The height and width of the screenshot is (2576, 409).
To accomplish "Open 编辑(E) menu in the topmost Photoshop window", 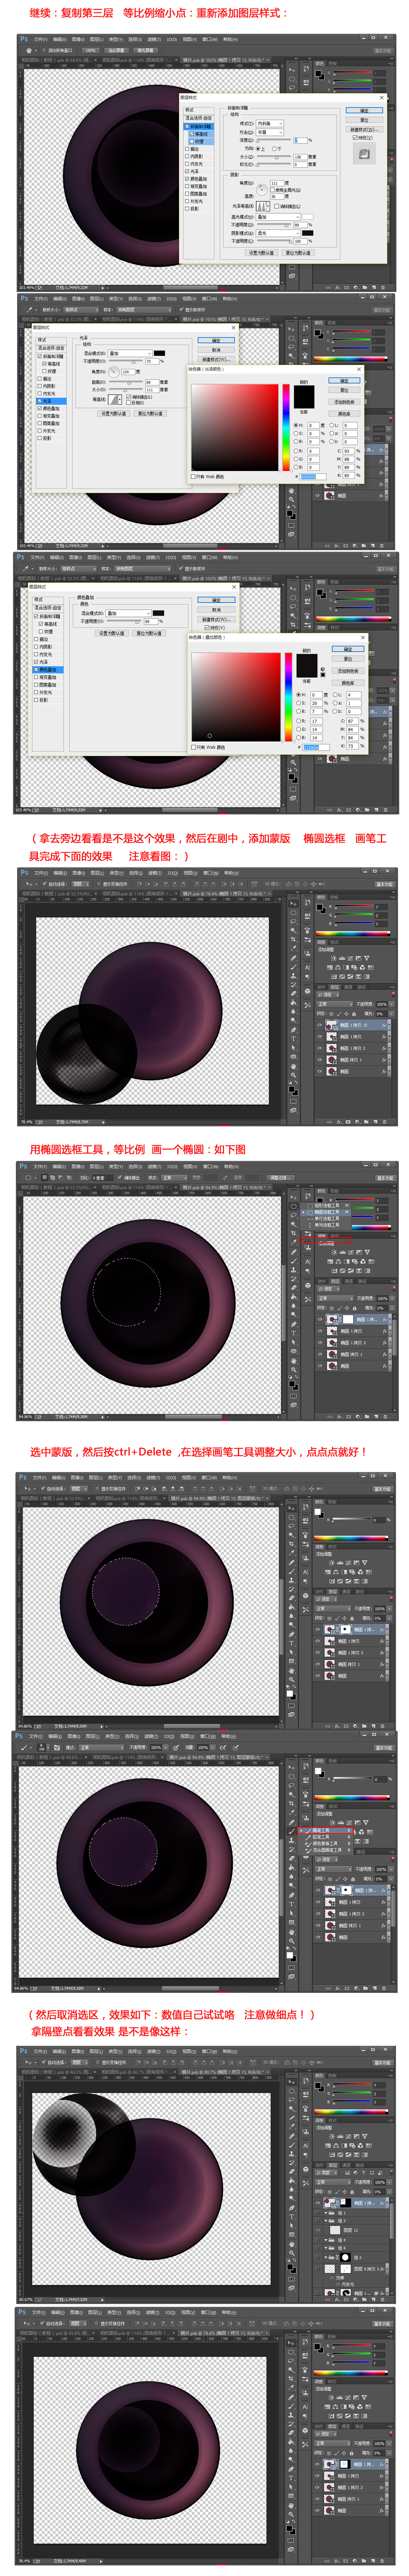I will [x=59, y=40].
